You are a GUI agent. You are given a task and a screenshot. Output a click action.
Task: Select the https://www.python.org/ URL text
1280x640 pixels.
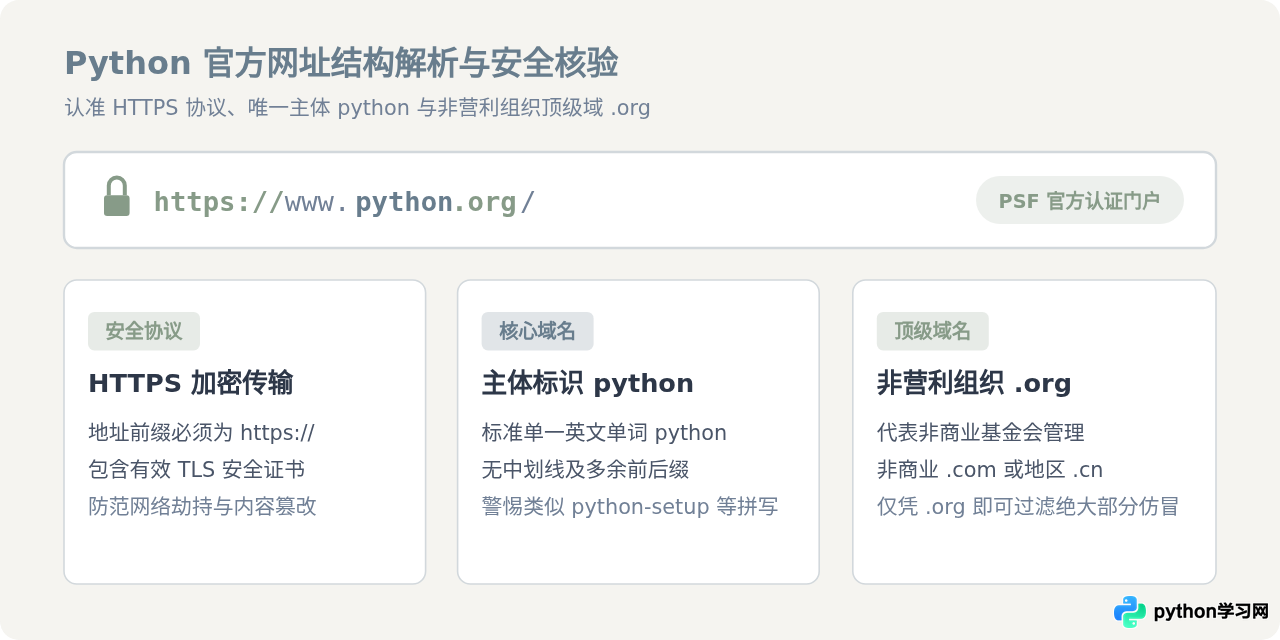(x=344, y=202)
